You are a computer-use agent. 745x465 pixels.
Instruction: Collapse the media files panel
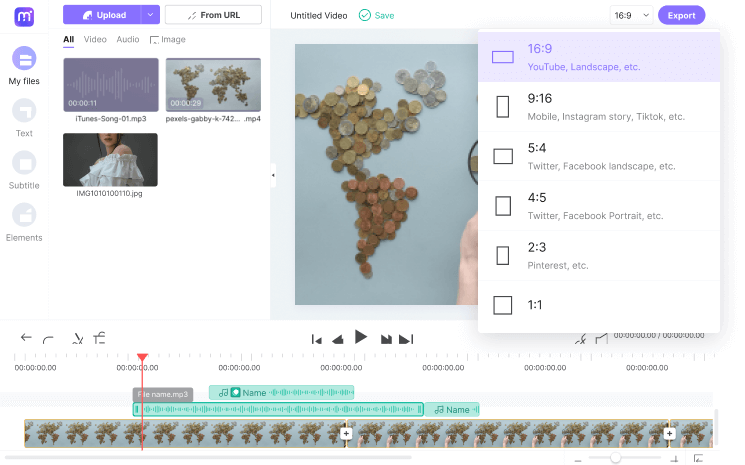click(273, 175)
